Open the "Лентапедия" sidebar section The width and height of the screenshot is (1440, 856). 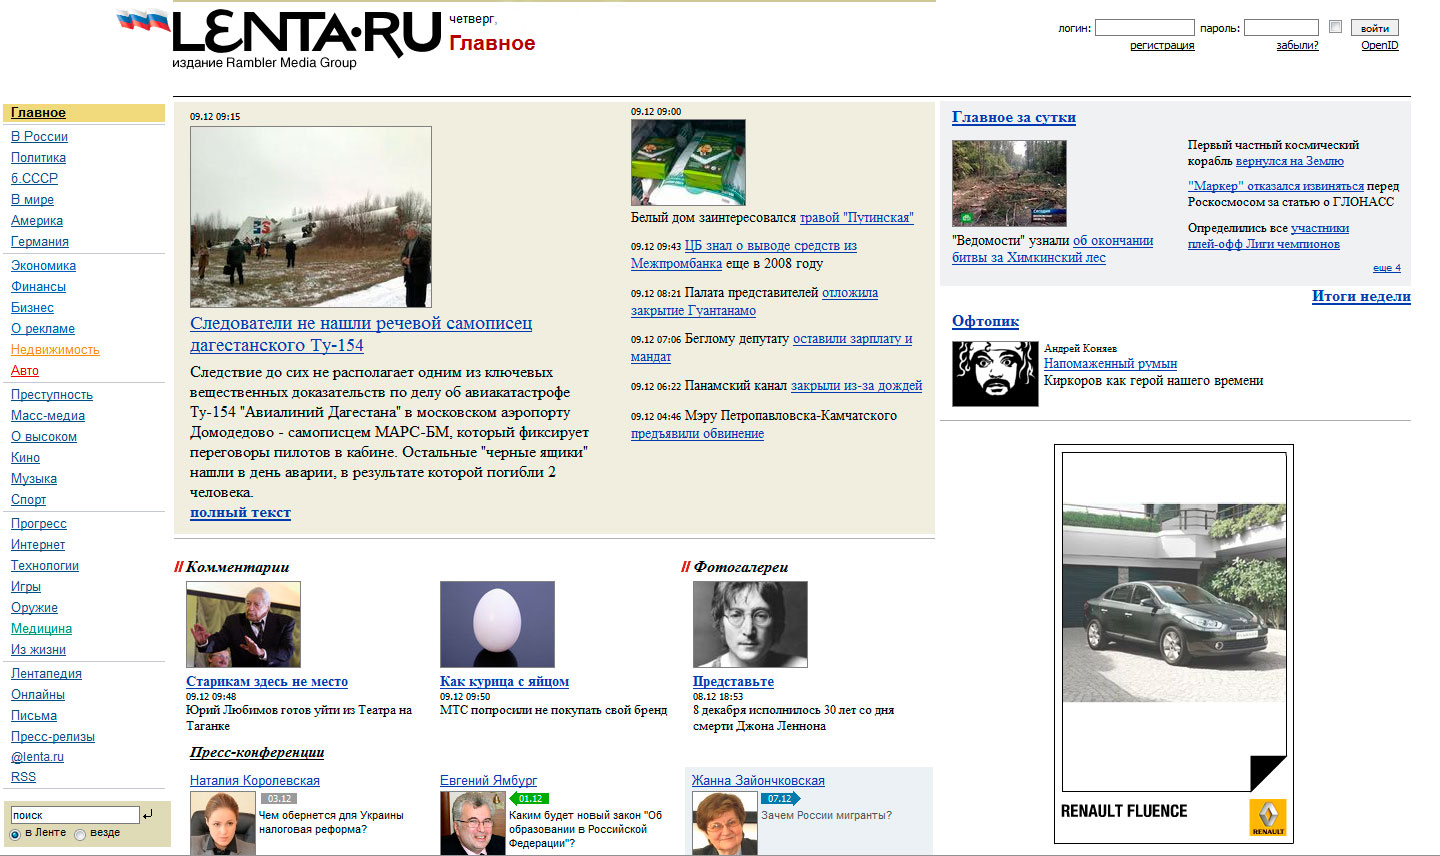point(46,674)
